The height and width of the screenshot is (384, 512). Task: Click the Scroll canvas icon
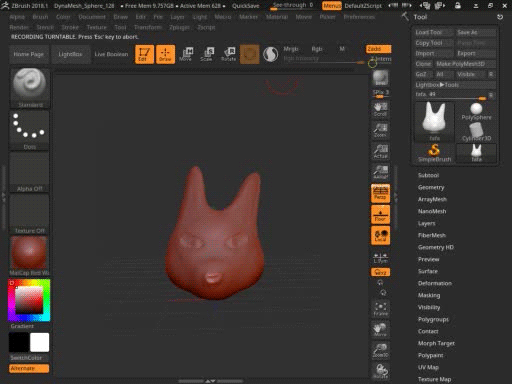pos(380,109)
